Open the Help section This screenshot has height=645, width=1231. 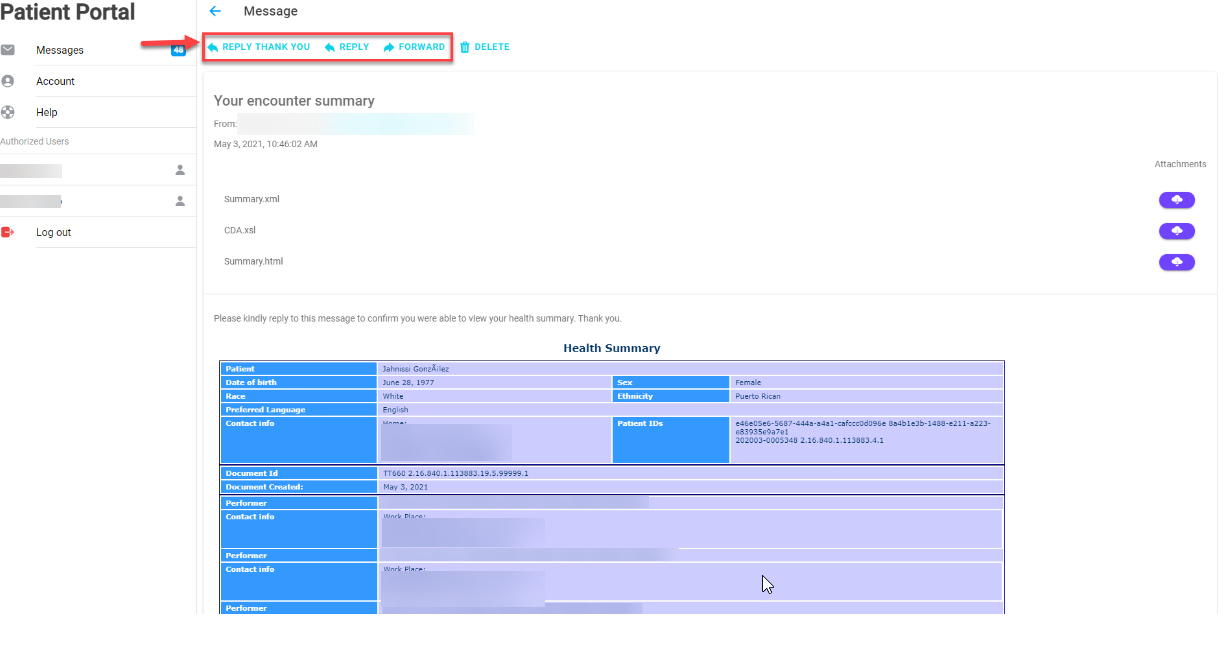pyautogui.click(x=47, y=112)
